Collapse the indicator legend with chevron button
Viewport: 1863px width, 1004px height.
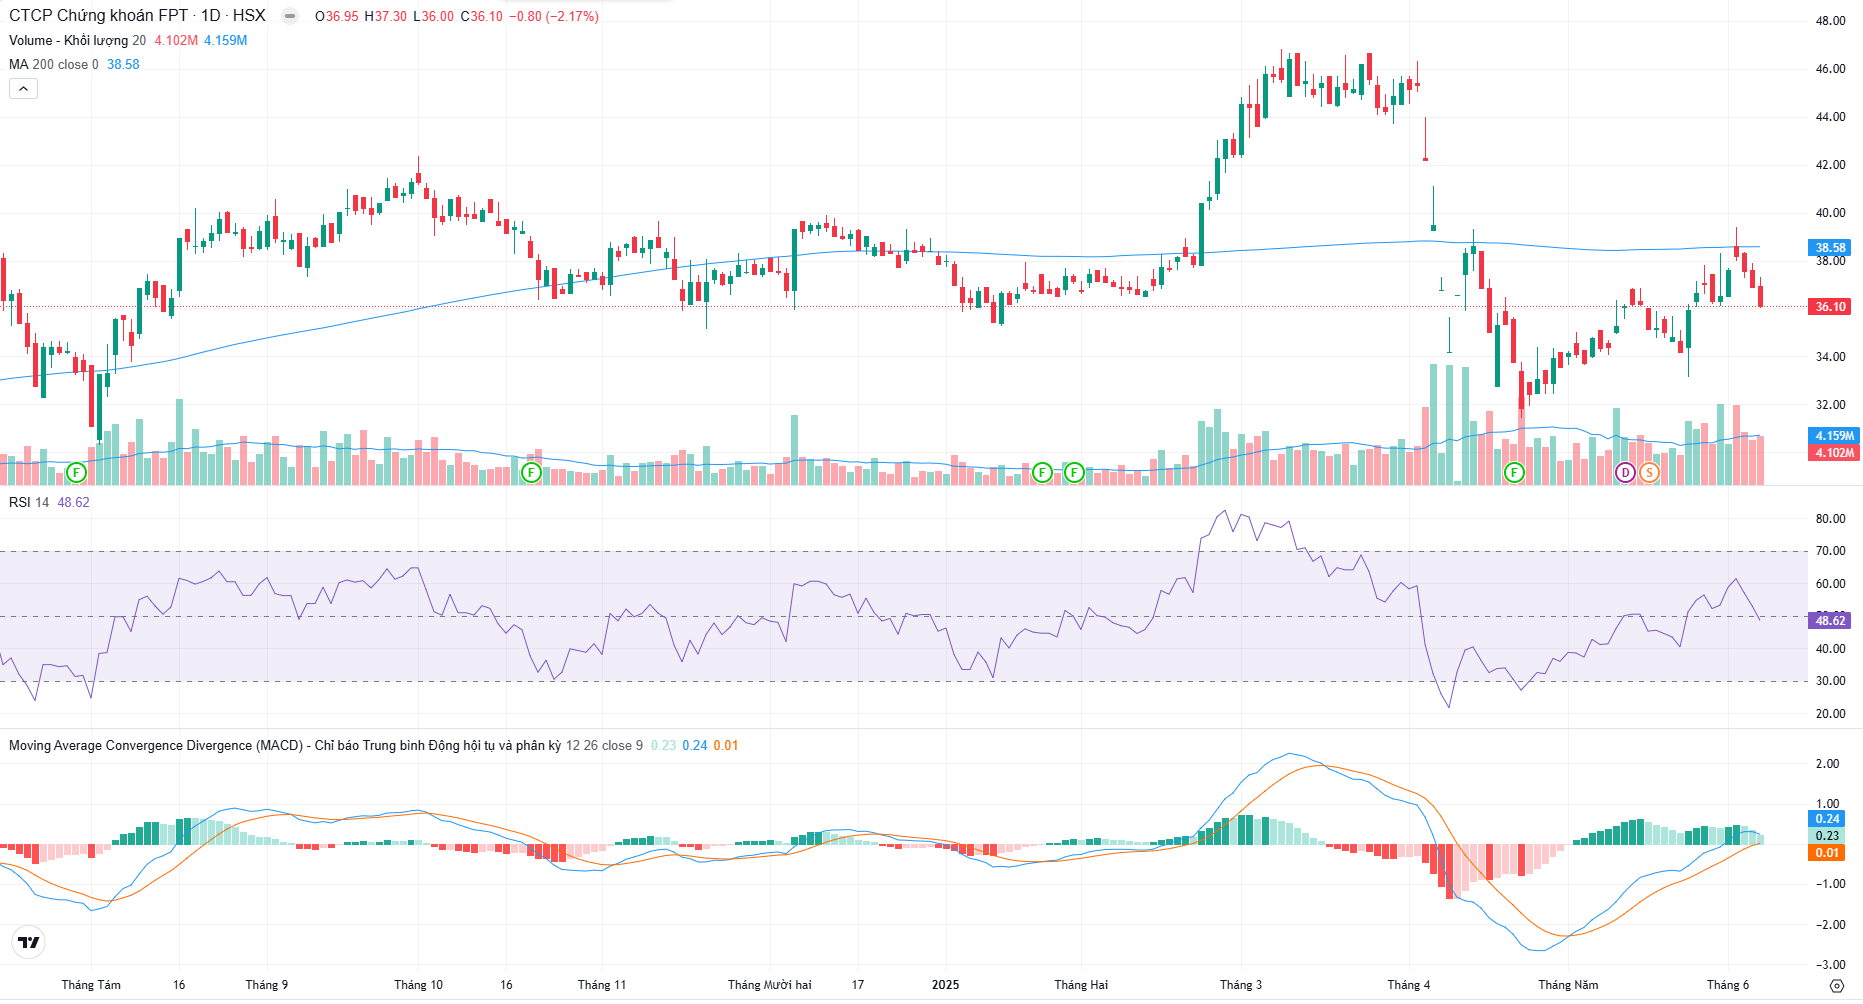point(23,89)
